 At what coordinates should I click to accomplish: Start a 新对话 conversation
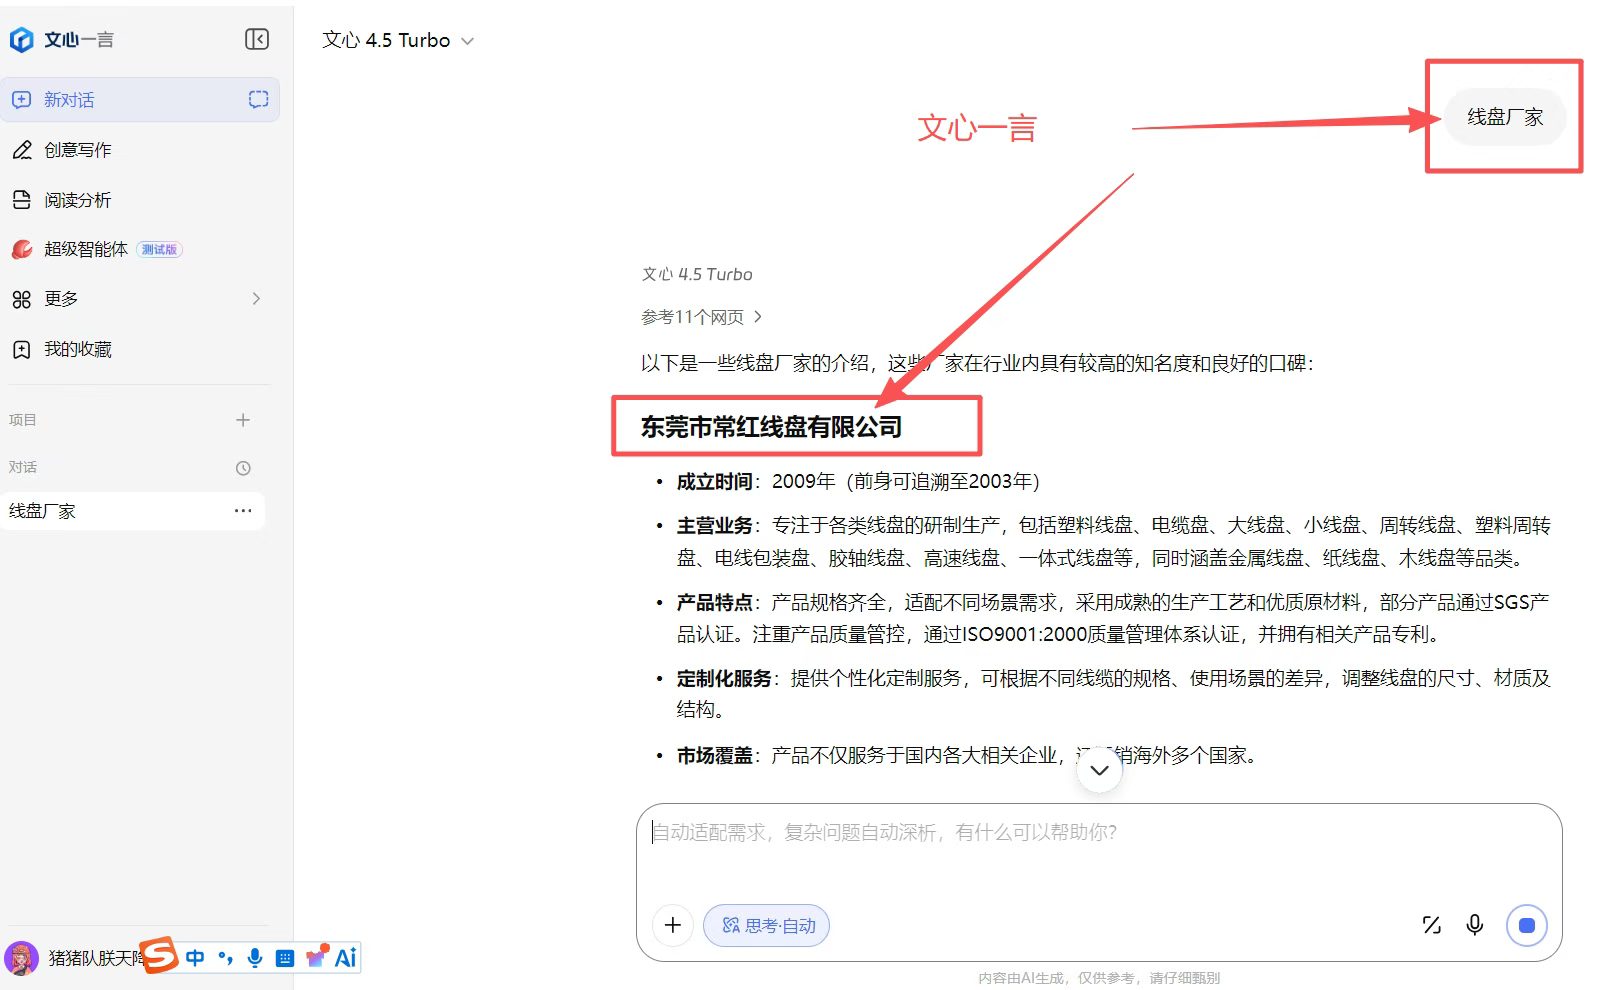tap(140, 100)
